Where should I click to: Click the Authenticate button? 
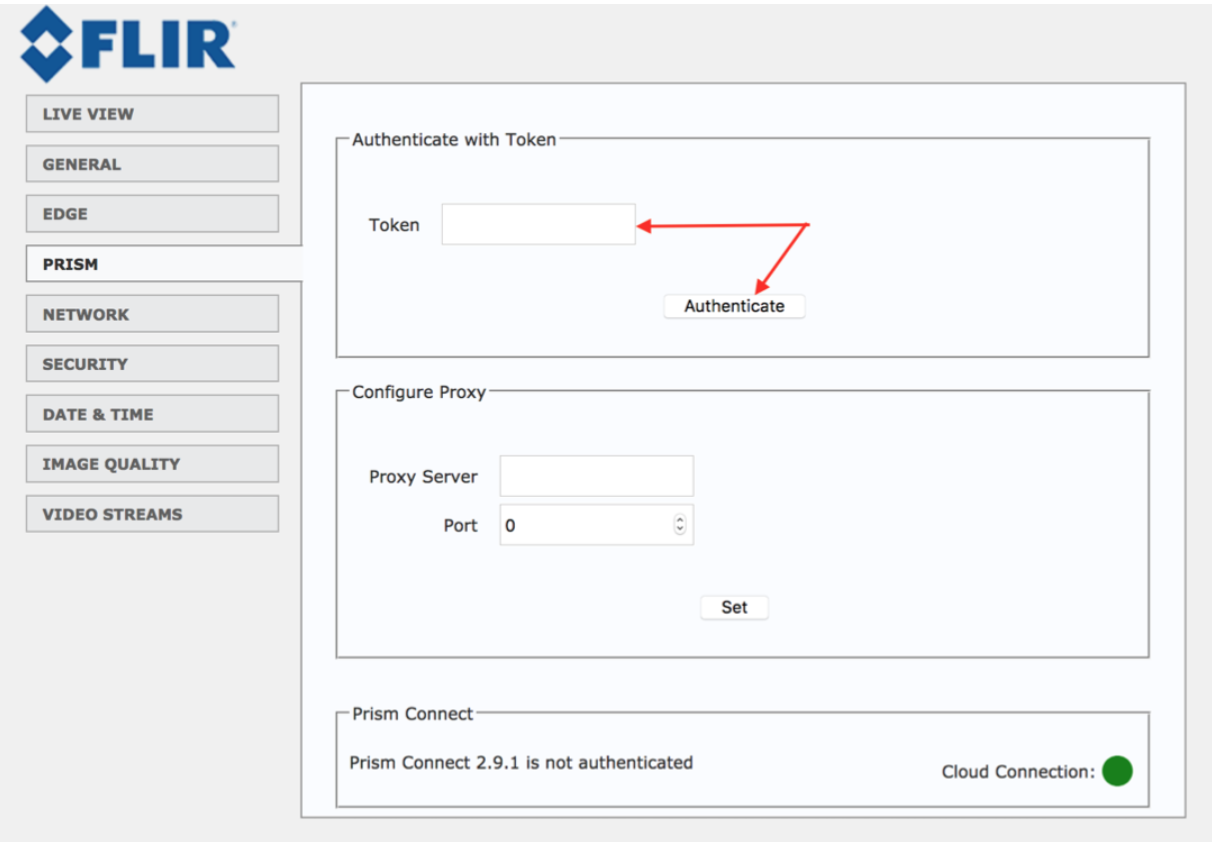click(x=734, y=306)
